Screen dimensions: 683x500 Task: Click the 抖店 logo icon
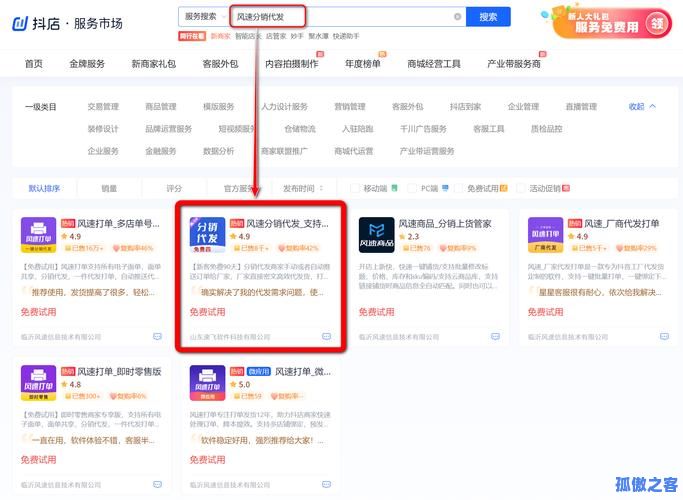click(20, 24)
